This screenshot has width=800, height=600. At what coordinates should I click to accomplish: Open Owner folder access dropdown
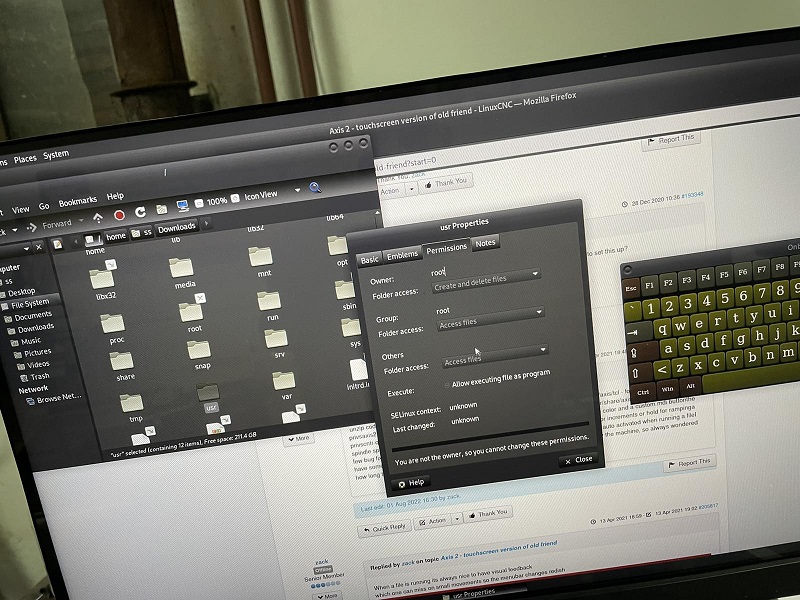coord(486,280)
